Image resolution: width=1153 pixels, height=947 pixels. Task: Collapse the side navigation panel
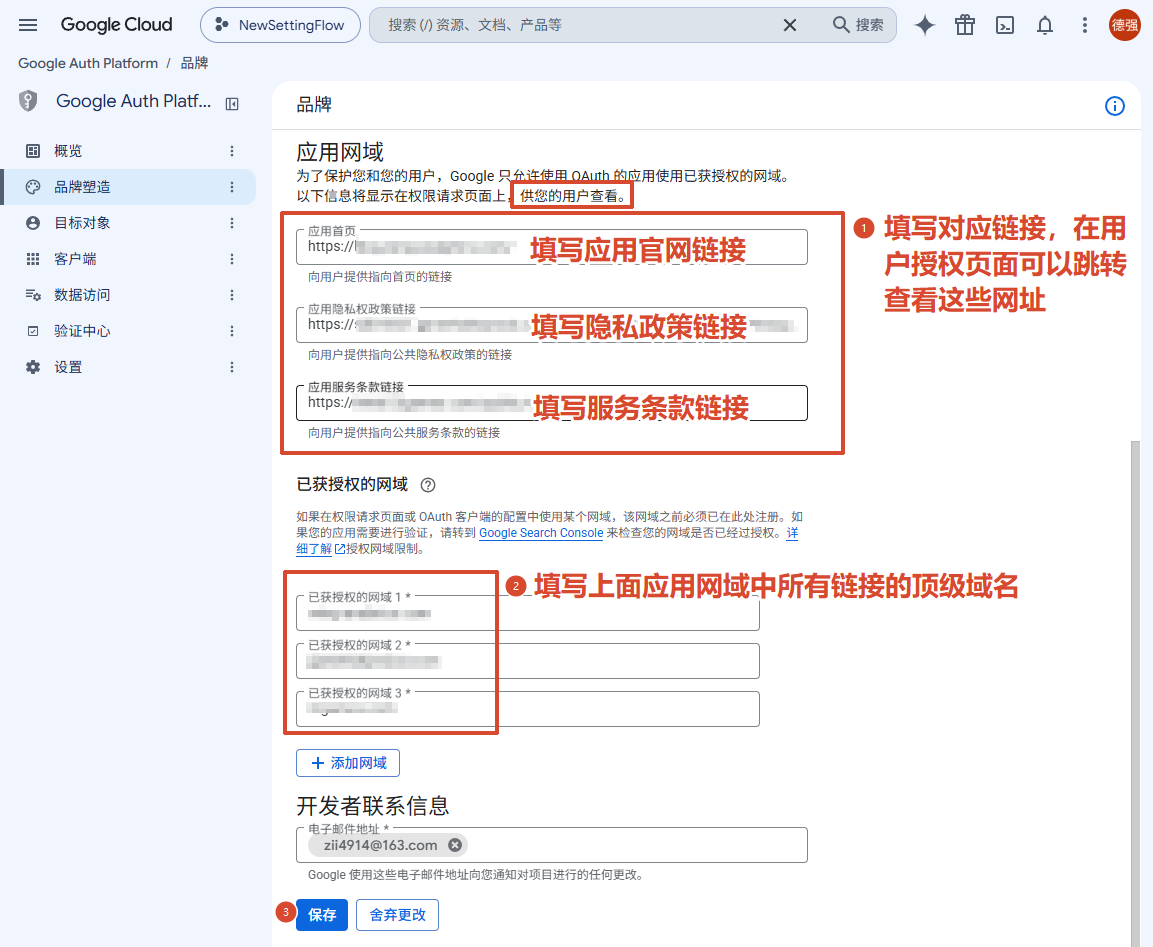pos(232,104)
